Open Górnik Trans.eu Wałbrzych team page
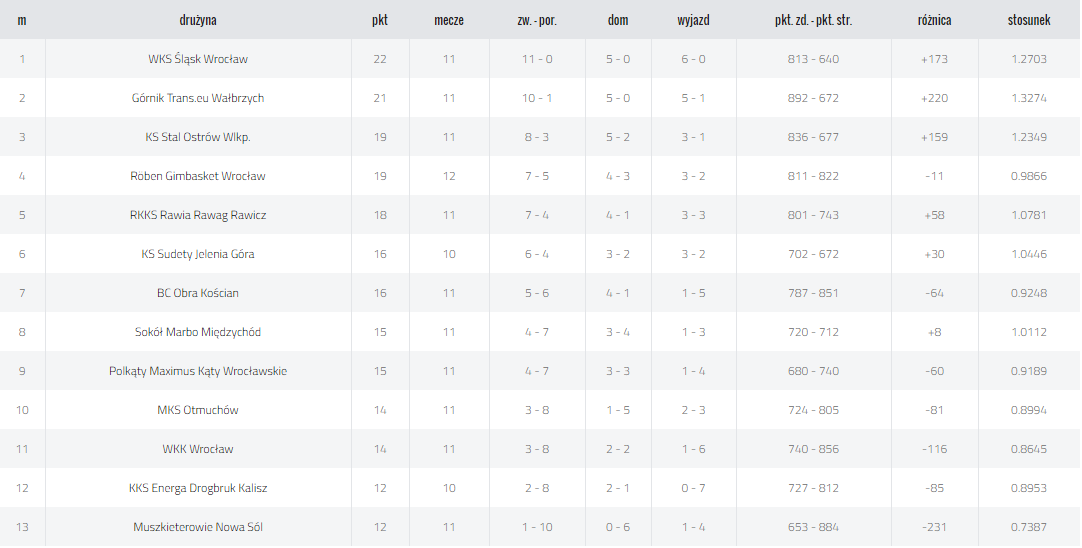The height and width of the screenshot is (548, 1082). click(x=198, y=98)
